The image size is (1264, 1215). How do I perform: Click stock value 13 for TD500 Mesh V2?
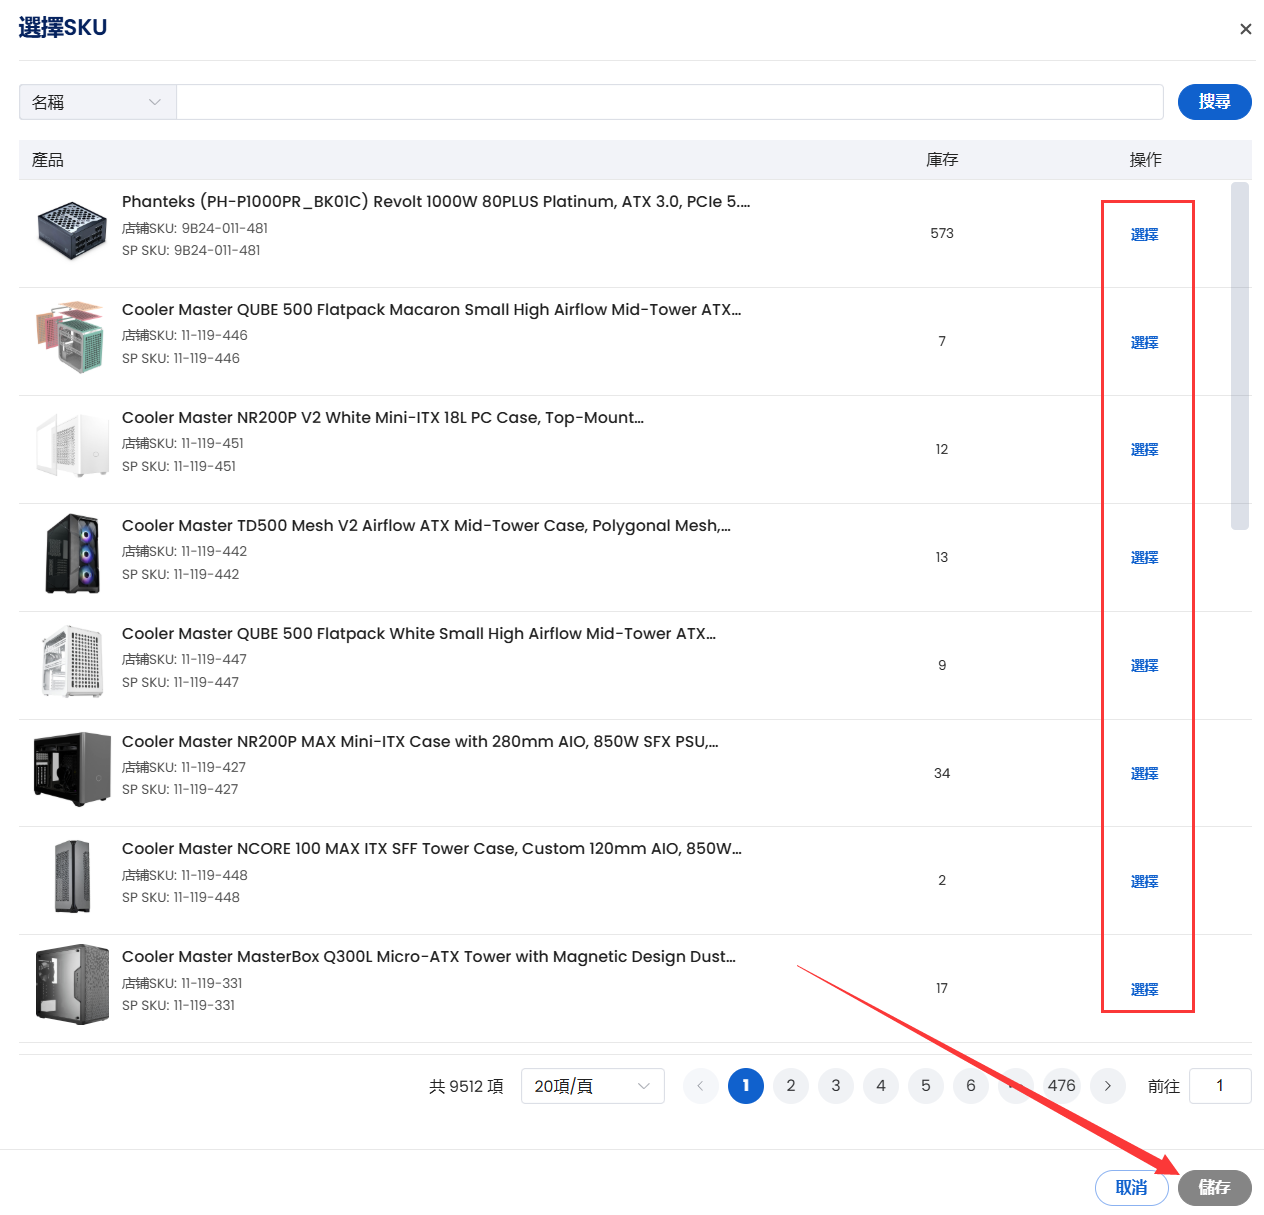tap(942, 557)
